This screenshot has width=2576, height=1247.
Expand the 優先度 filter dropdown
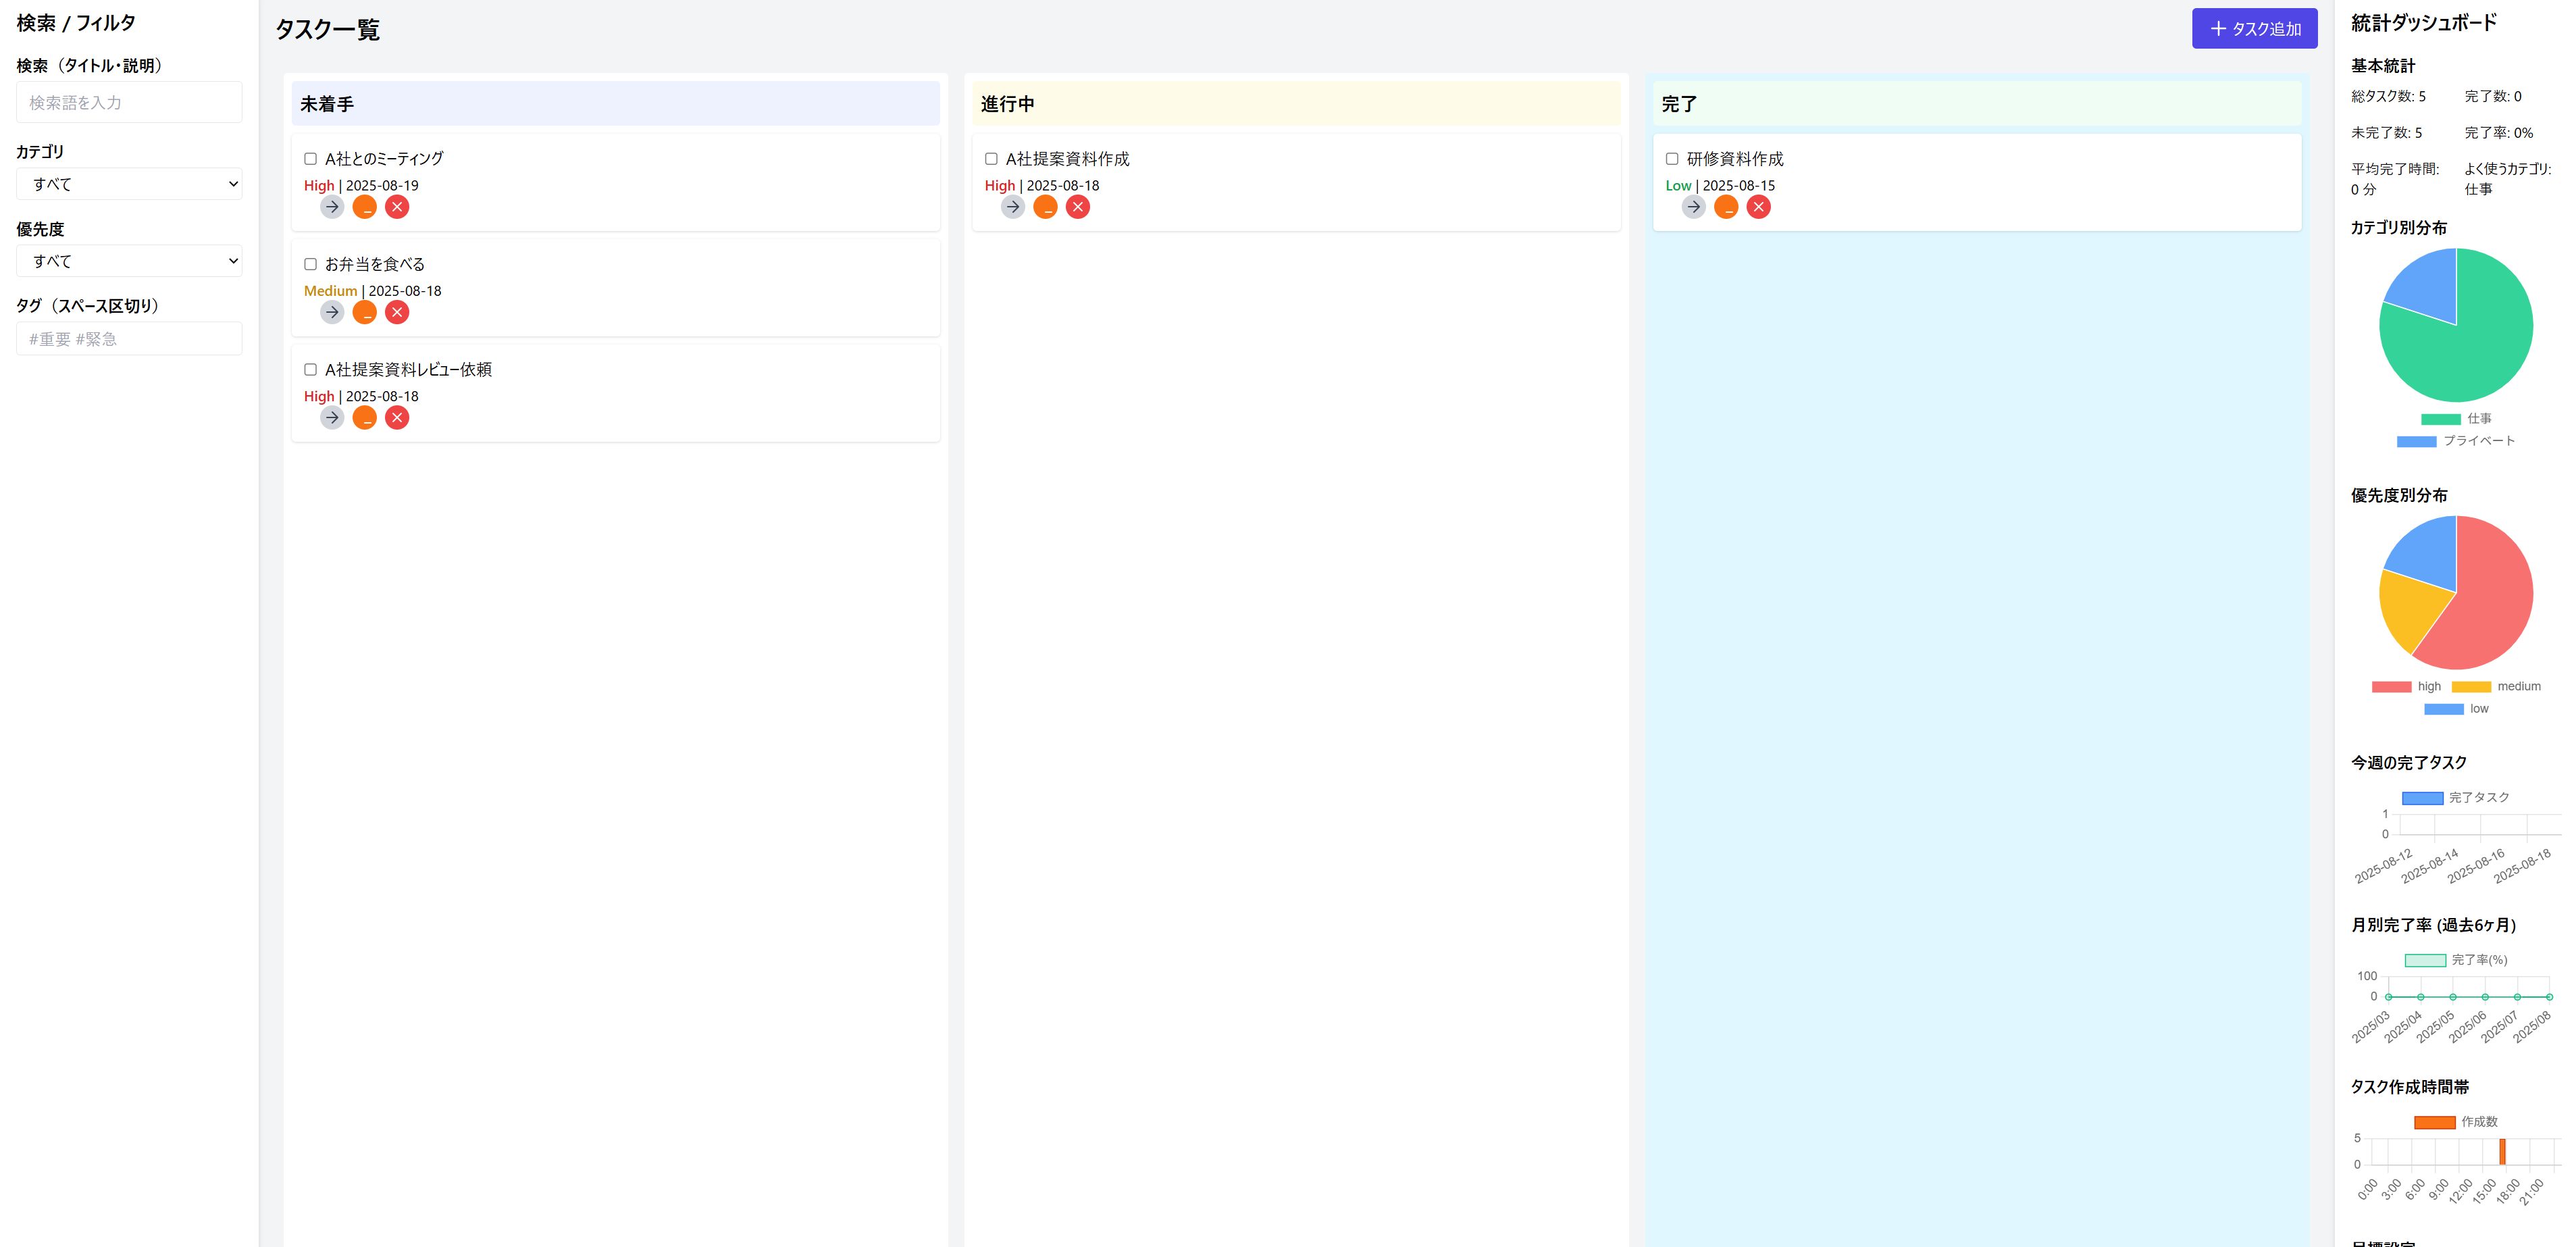tap(129, 261)
